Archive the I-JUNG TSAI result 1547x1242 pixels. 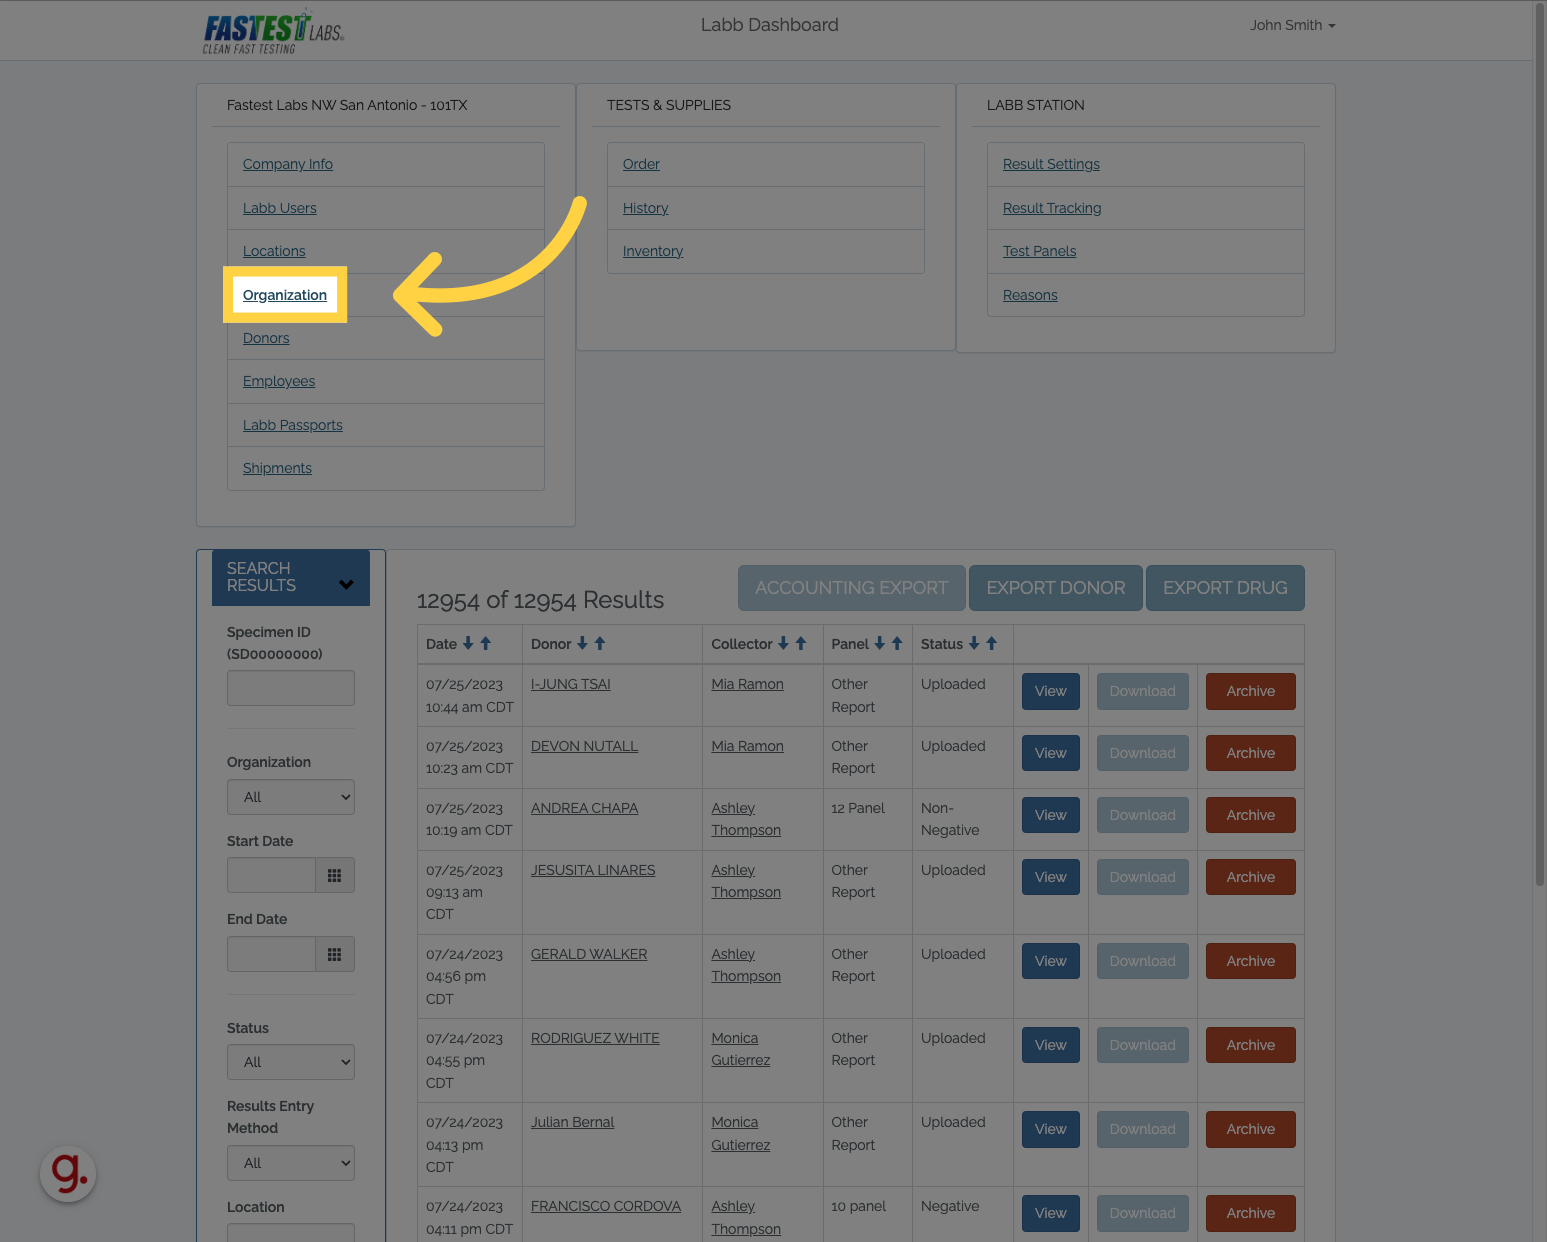pos(1250,691)
